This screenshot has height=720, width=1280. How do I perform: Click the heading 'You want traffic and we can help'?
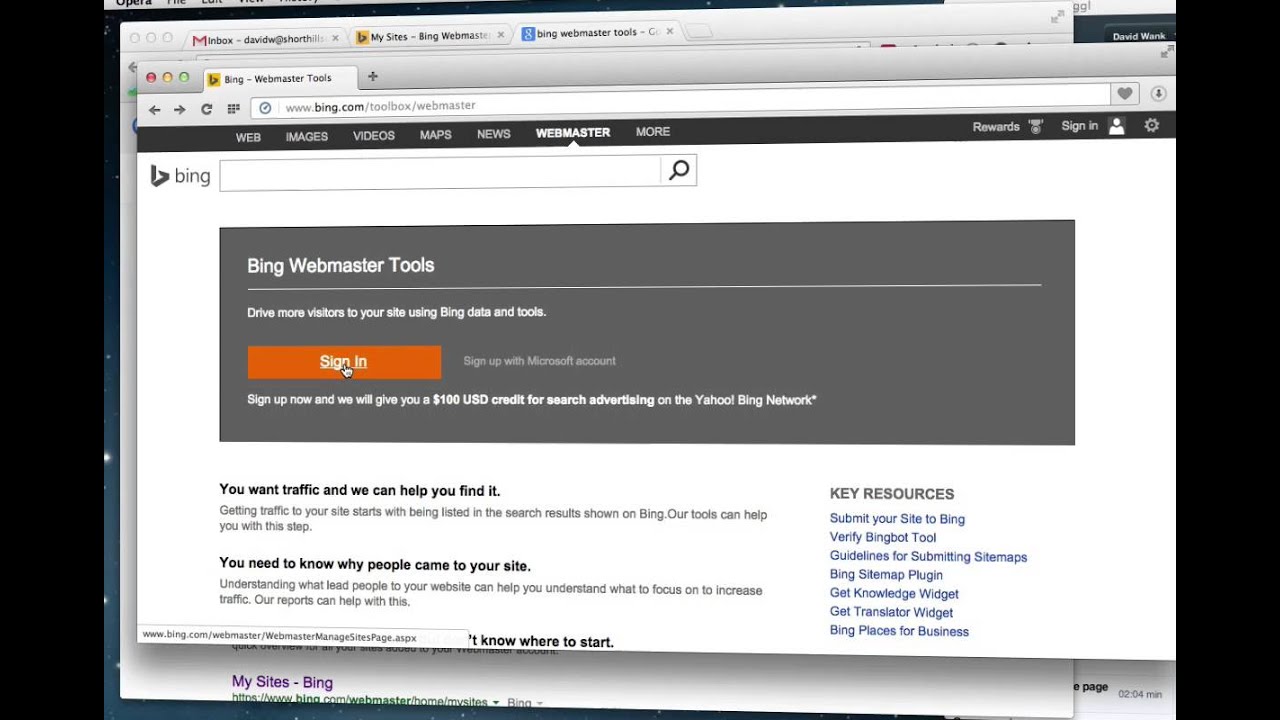[x=360, y=491]
